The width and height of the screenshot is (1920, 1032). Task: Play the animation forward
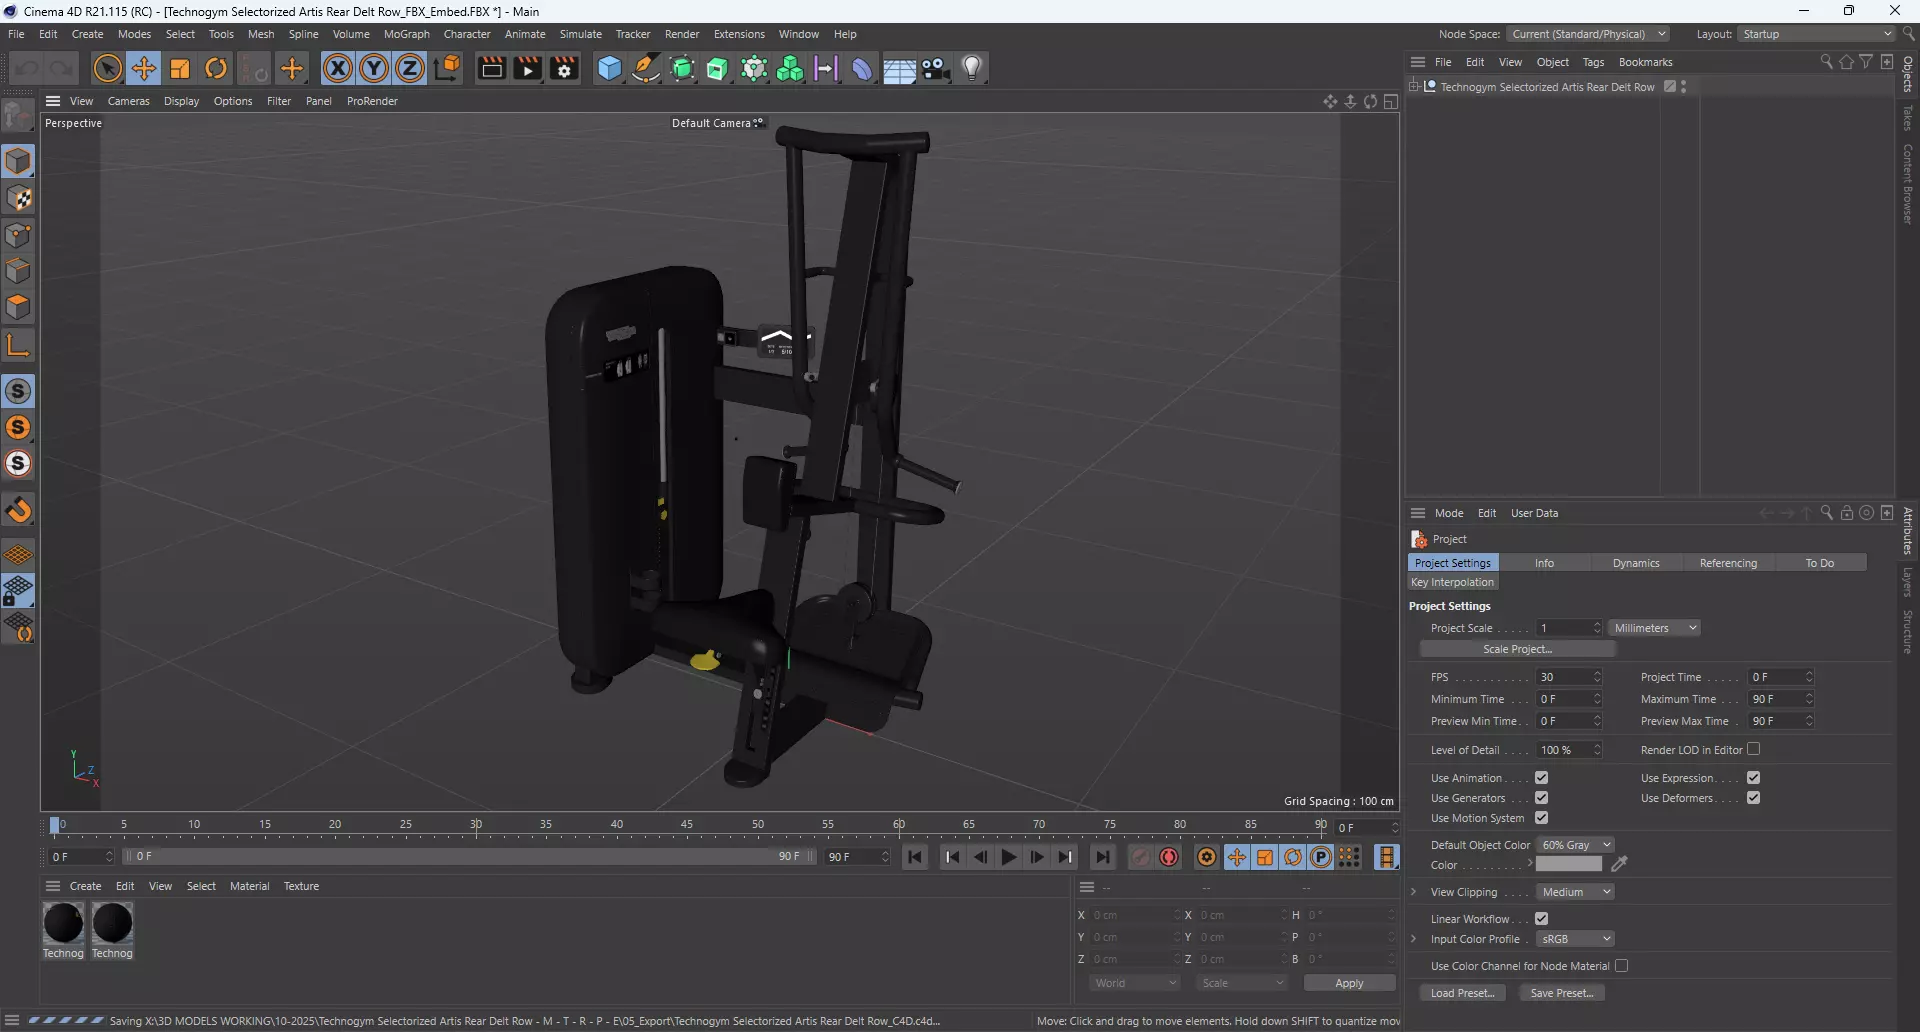coord(1009,857)
